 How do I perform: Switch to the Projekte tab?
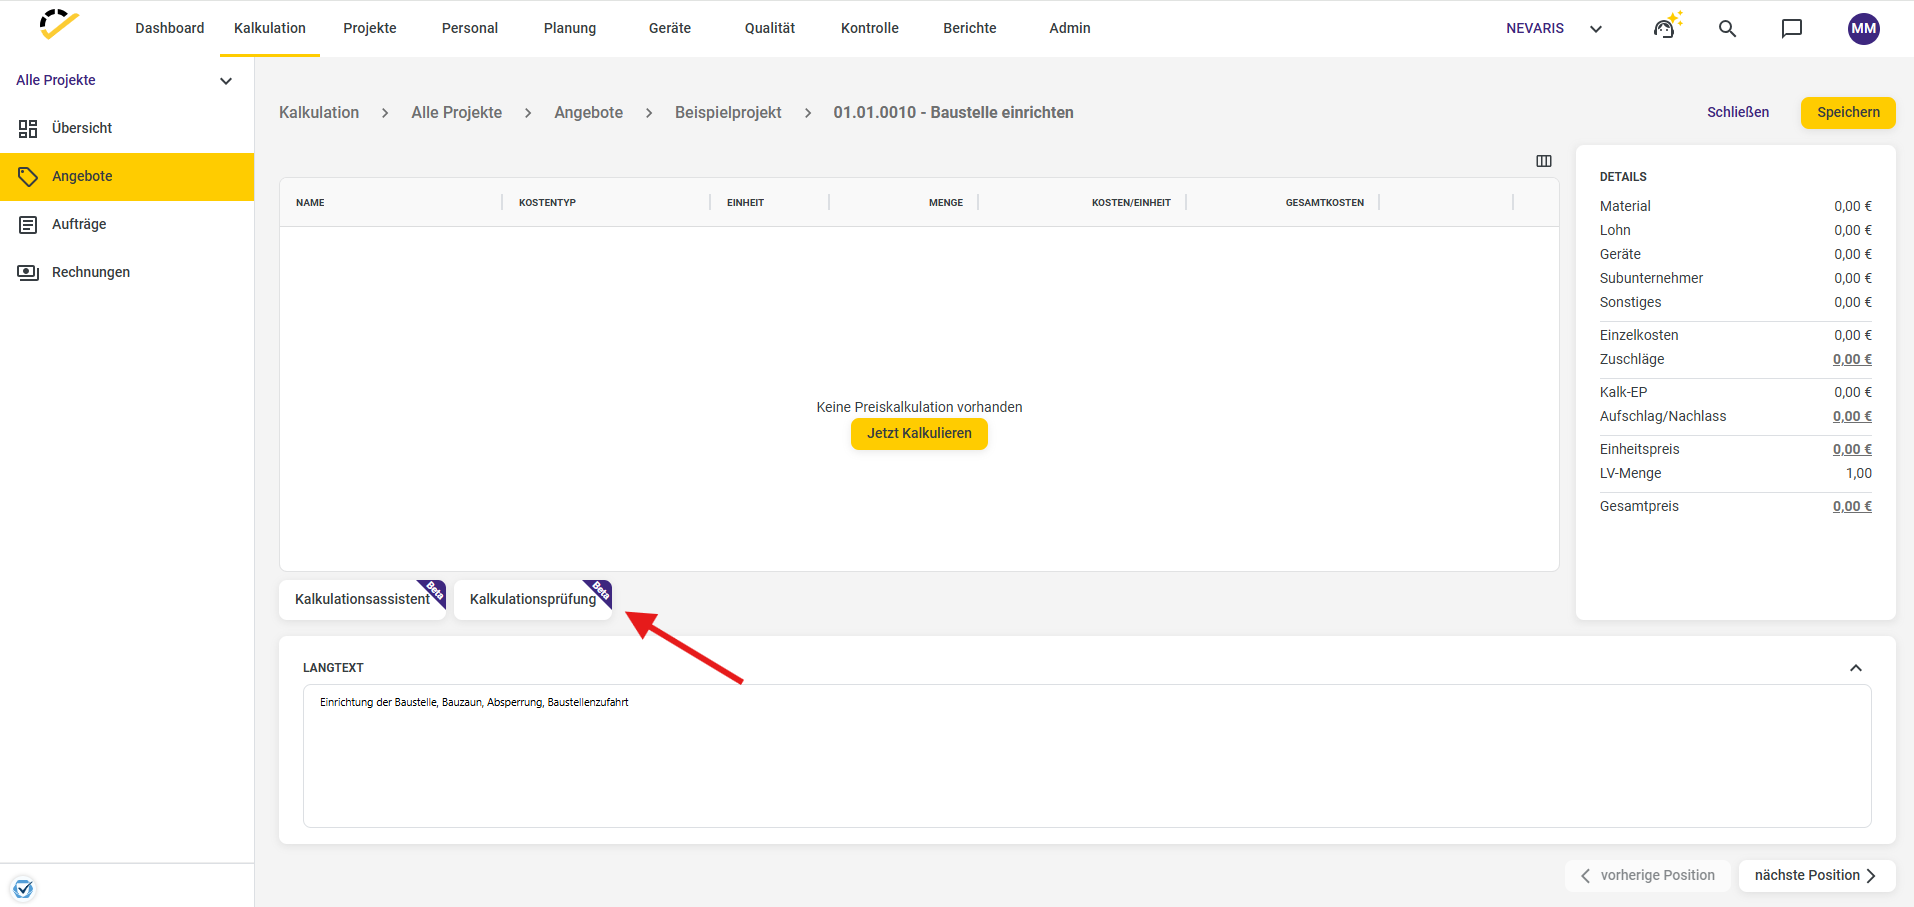pos(370,28)
